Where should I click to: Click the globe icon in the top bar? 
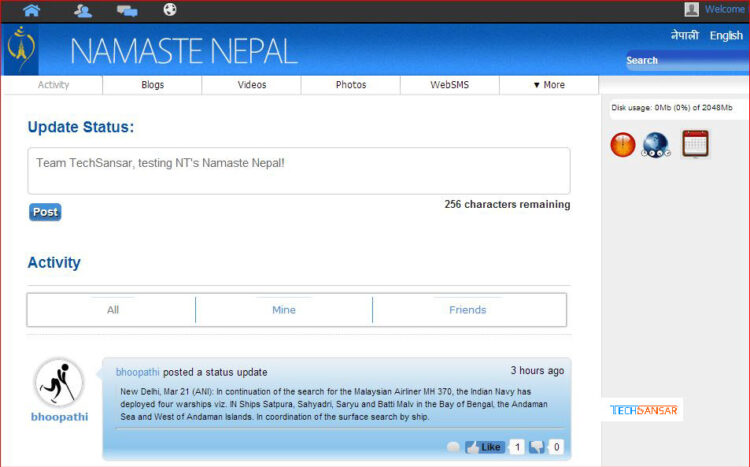pyautogui.click(x=170, y=10)
